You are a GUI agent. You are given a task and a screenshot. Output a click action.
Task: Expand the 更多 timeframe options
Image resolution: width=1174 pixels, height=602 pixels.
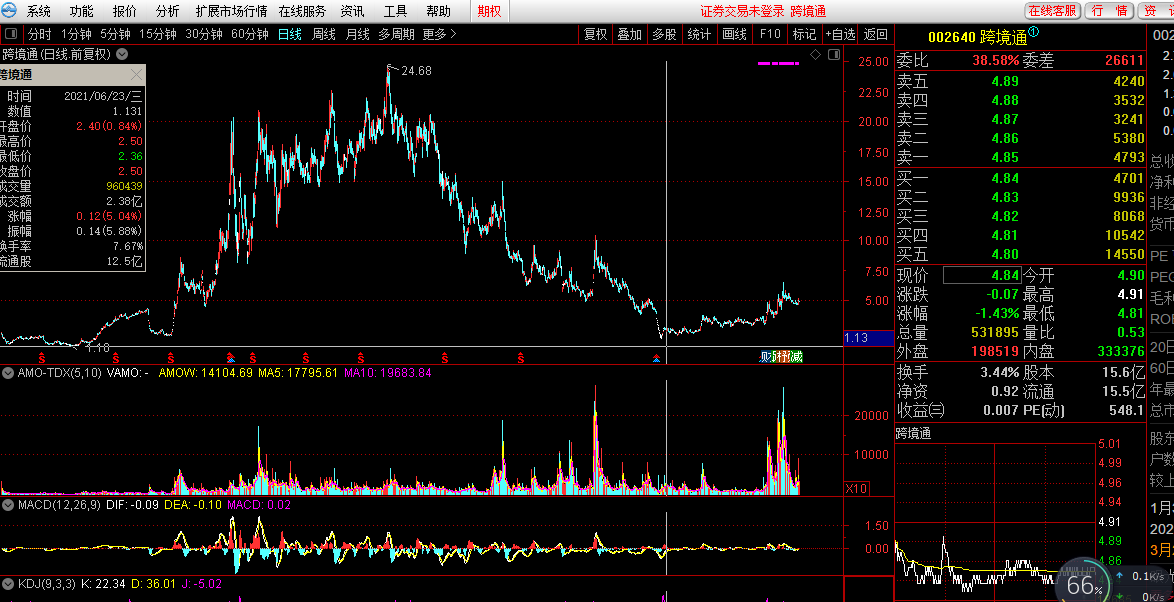pos(439,34)
